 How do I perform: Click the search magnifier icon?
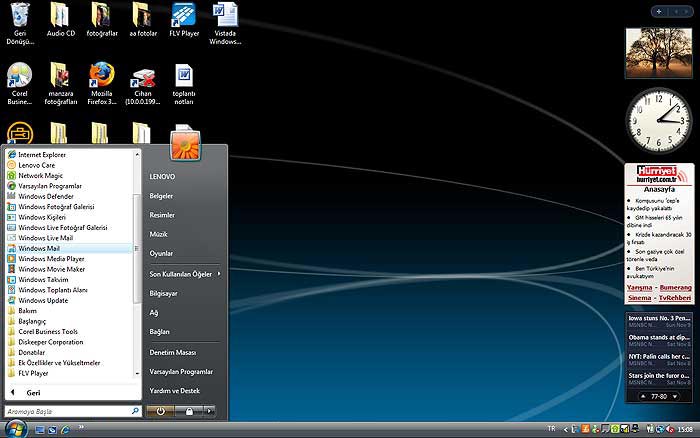(135, 411)
